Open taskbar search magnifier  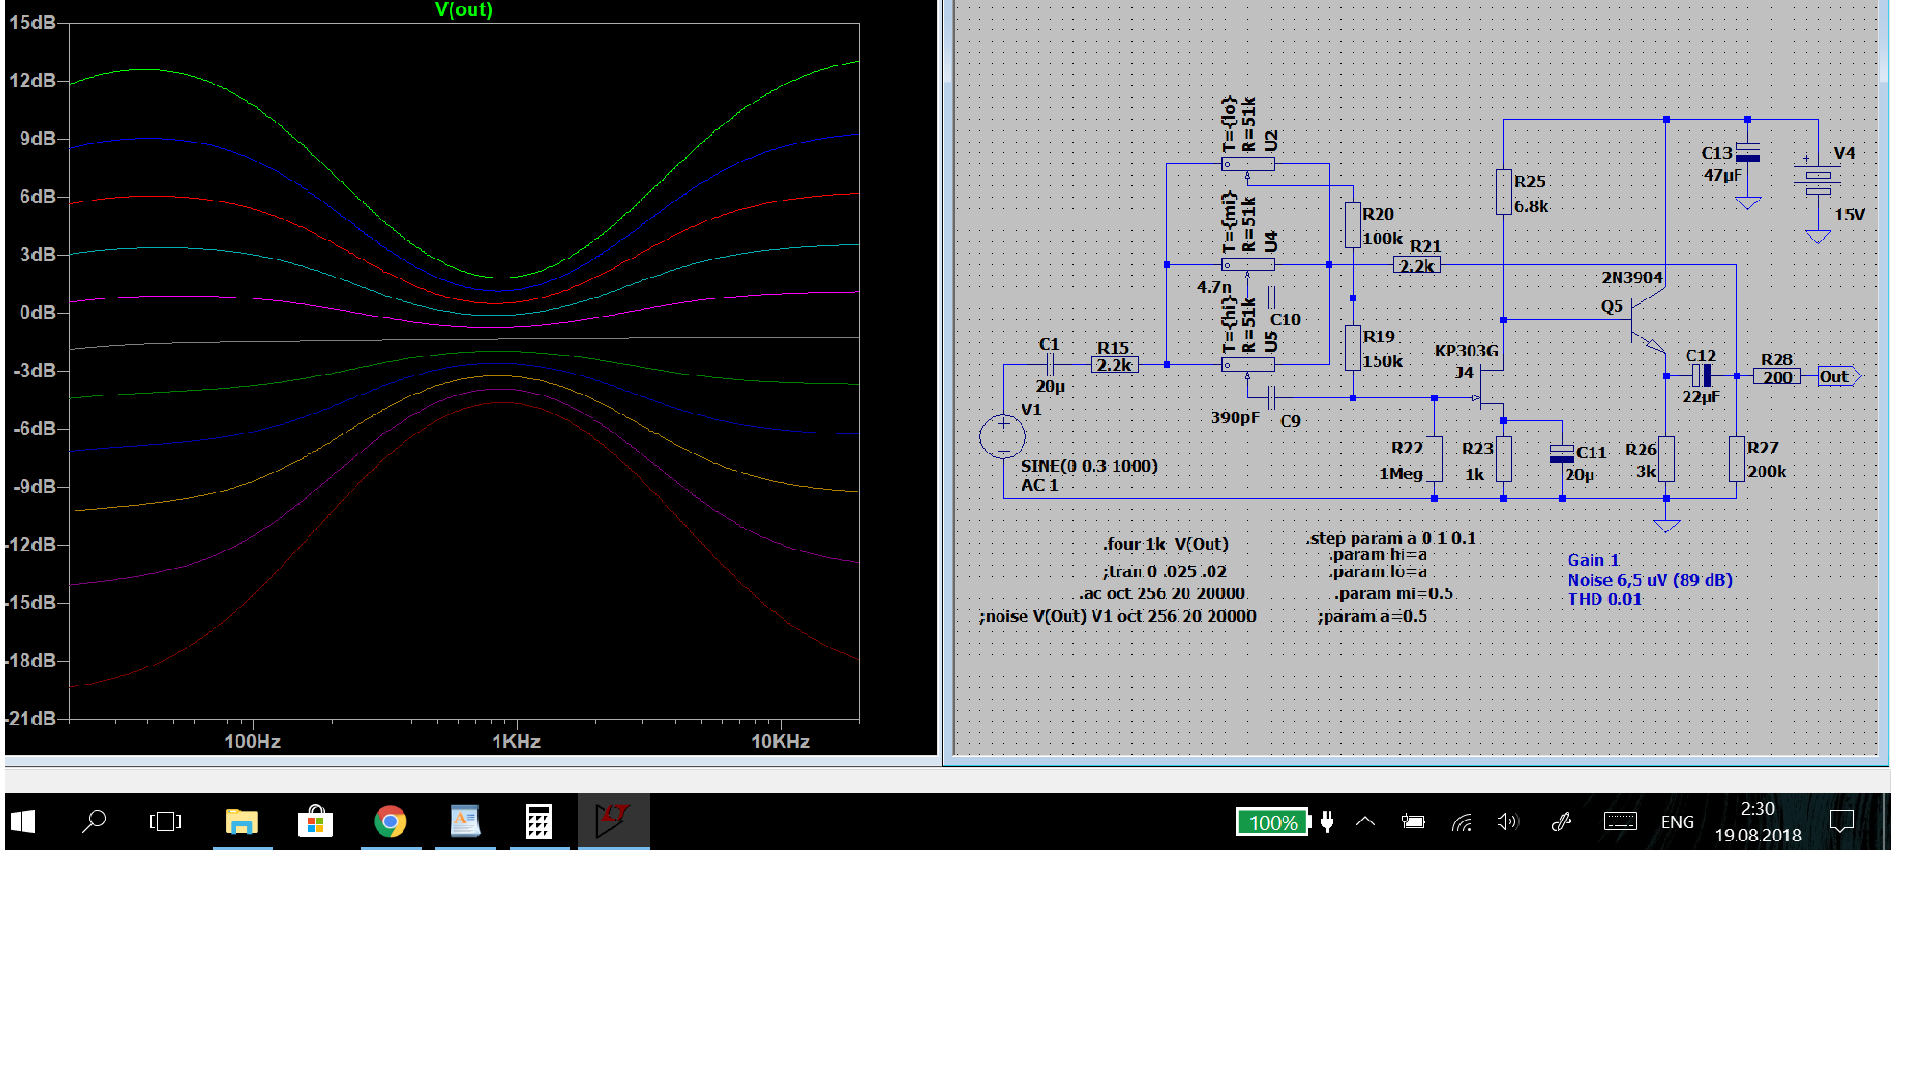click(x=94, y=822)
